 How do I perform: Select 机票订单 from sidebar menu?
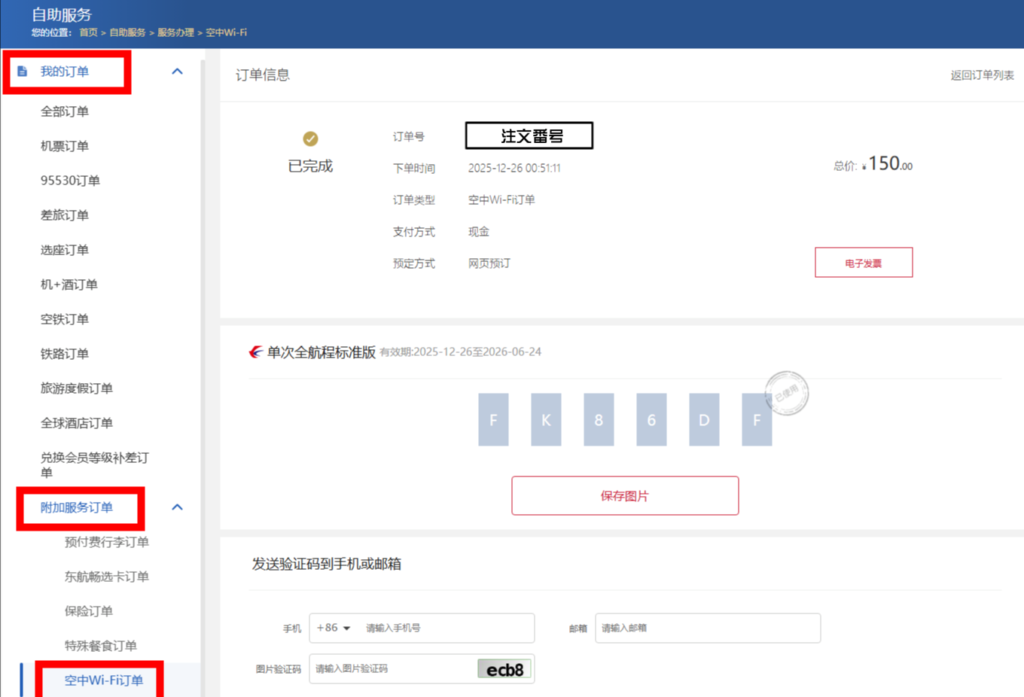click(65, 146)
